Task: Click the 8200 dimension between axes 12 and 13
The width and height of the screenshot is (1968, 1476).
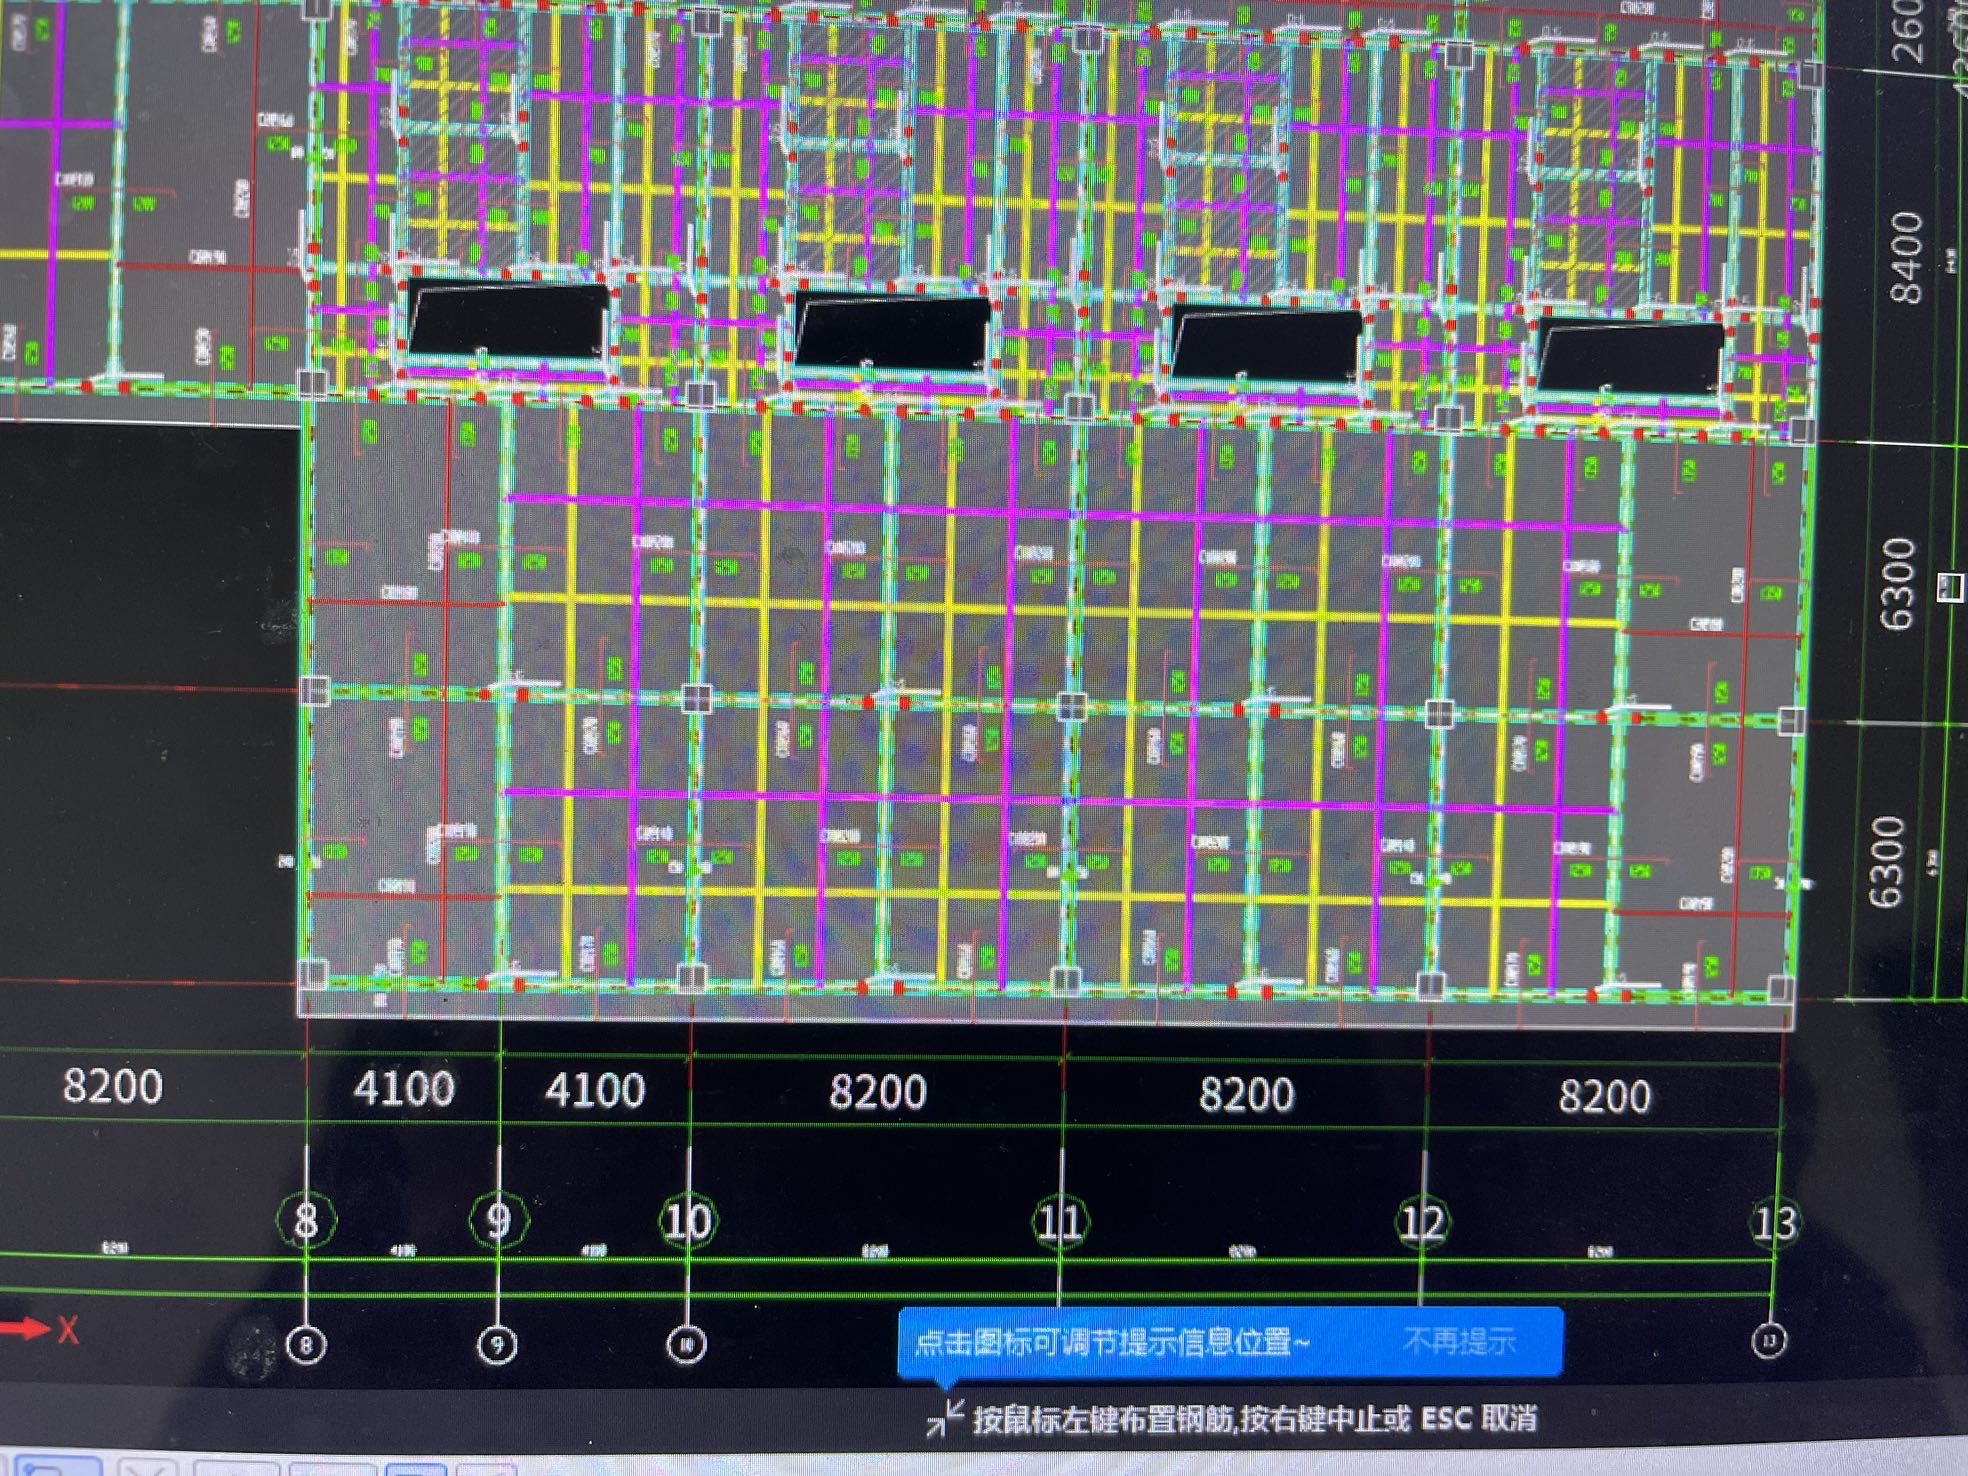Action: click(1604, 1097)
